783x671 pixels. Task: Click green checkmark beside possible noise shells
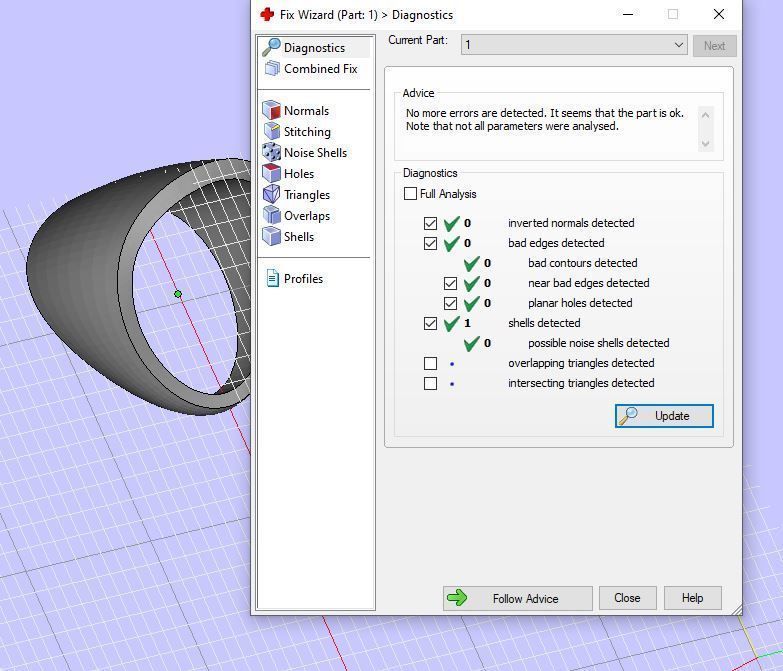(x=471, y=343)
